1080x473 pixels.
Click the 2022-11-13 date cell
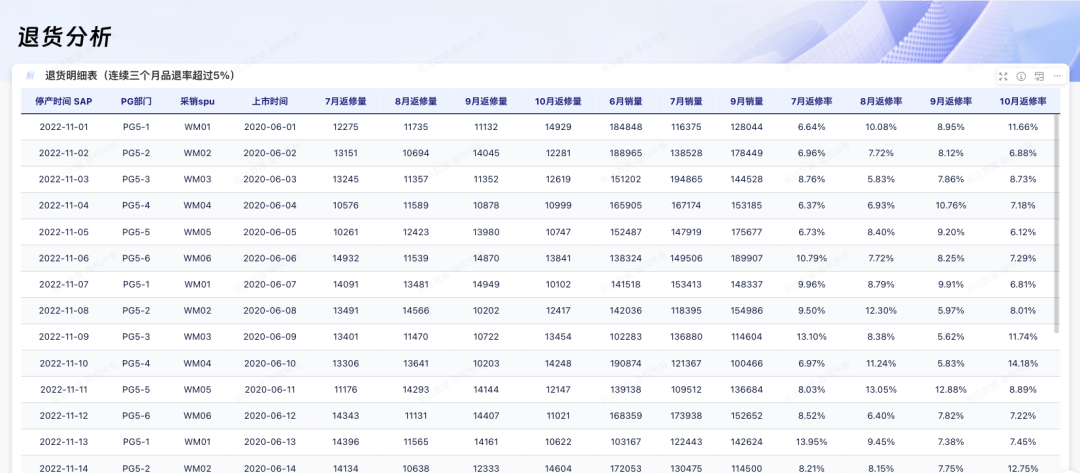(x=63, y=441)
